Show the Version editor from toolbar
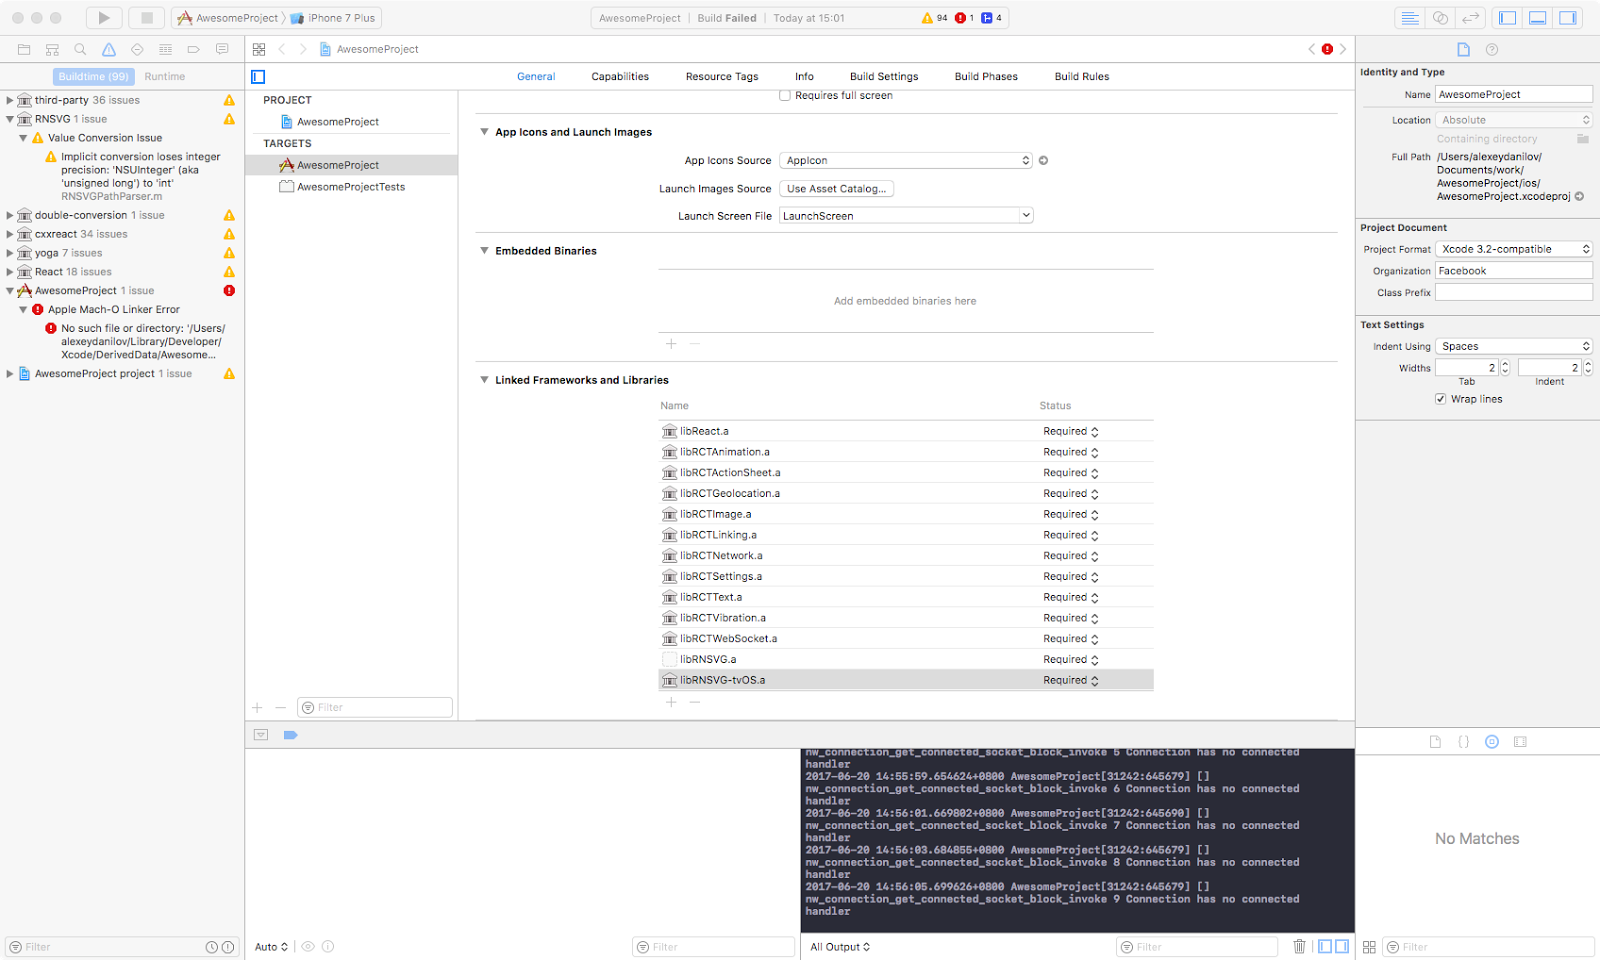The width and height of the screenshot is (1600, 960). coord(1469,17)
